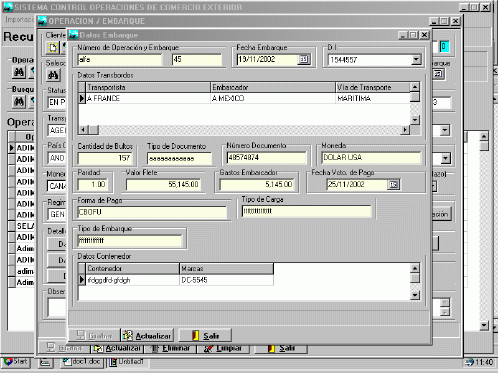Image resolution: width=498 pixels, height=373 pixels.
Task: Expand lower right combo arrow in Operacion window
Action: [x=446, y=159]
